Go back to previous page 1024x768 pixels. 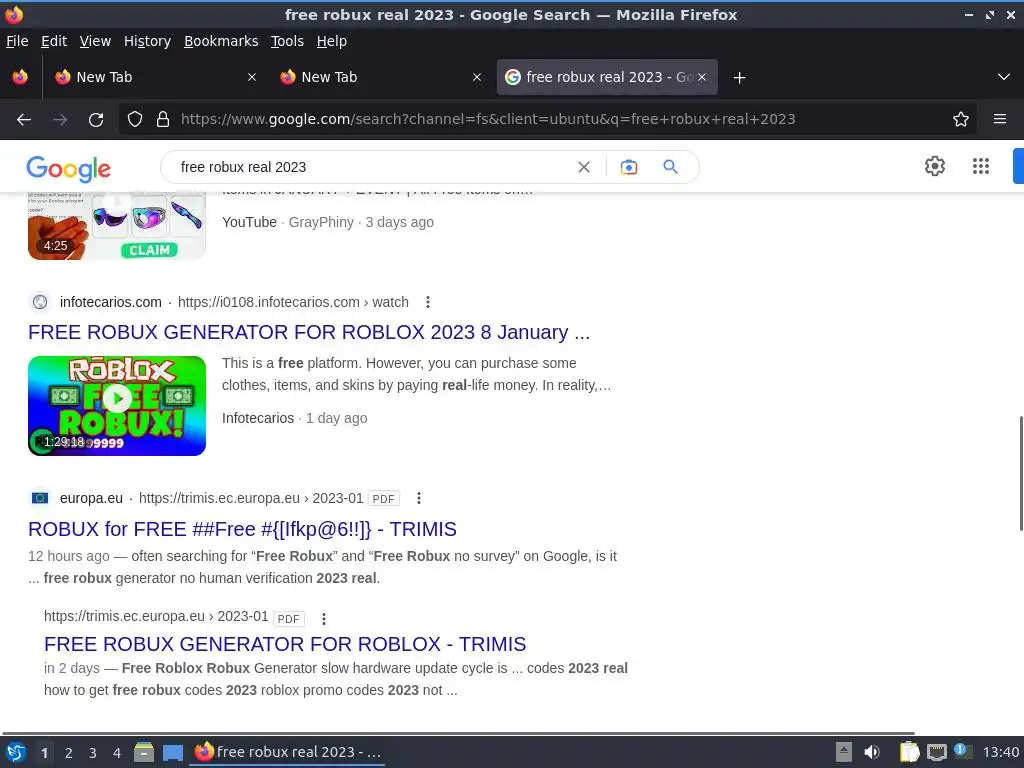point(24,120)
